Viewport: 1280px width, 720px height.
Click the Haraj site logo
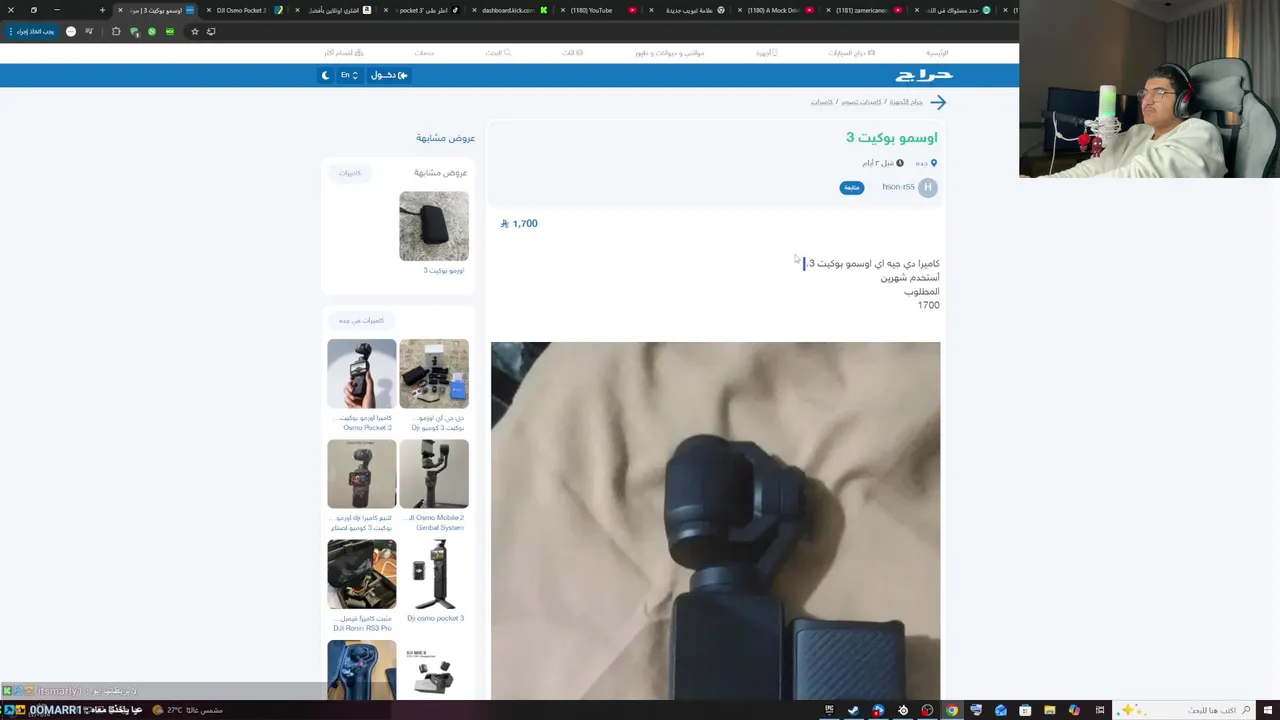tap(924, 75)
